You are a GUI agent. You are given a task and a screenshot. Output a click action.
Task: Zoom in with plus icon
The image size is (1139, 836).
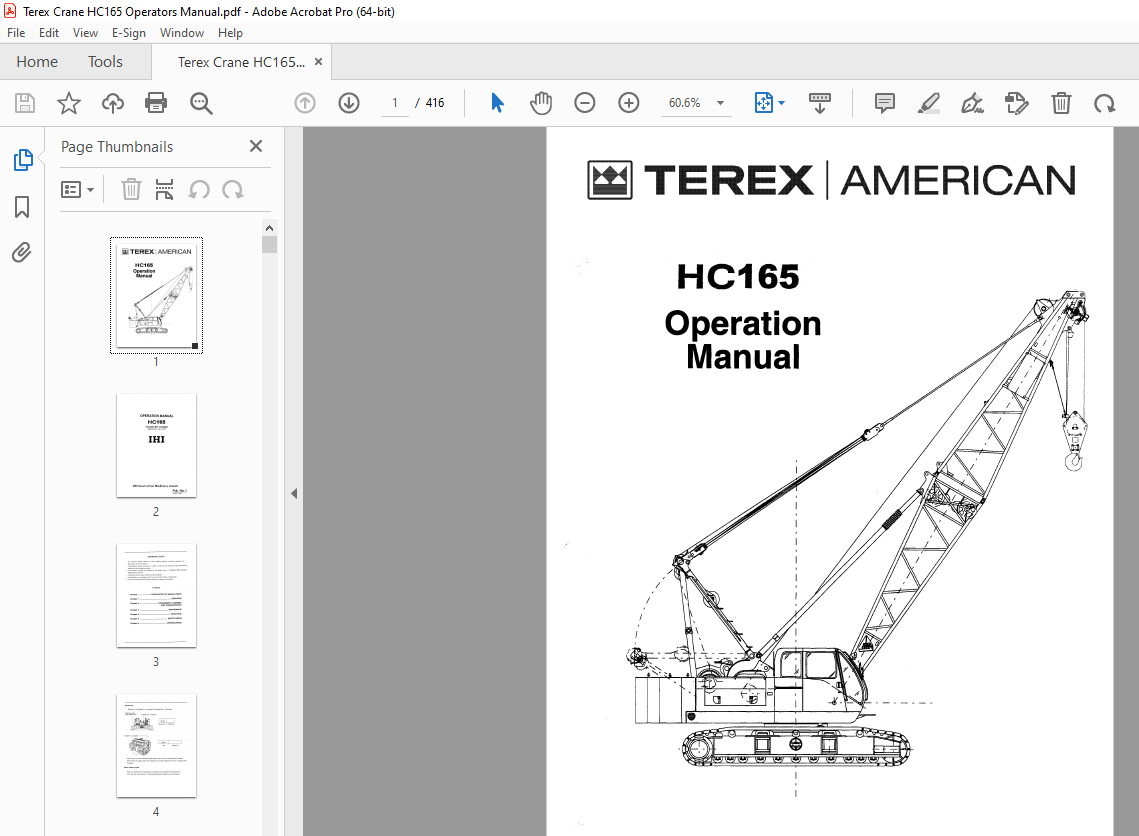click(x=628, y=103)
